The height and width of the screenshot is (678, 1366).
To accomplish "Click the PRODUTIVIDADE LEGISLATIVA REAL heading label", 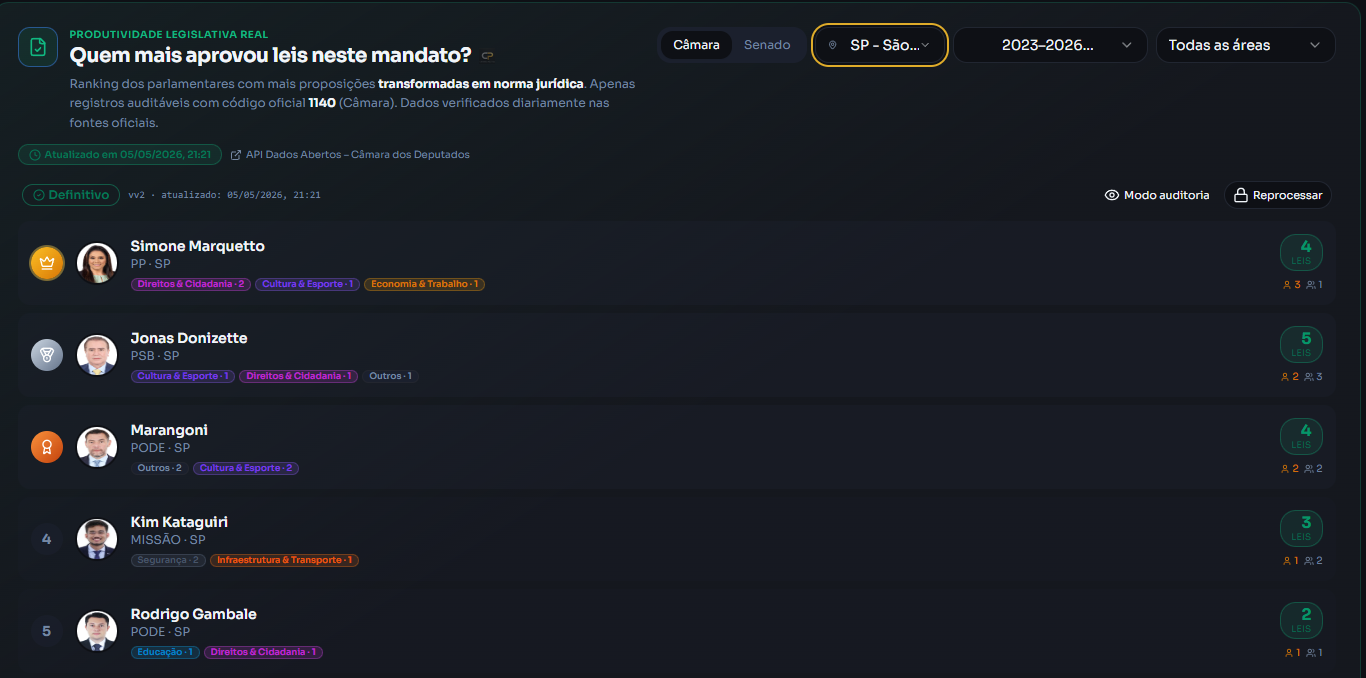I will coord(169,34).
